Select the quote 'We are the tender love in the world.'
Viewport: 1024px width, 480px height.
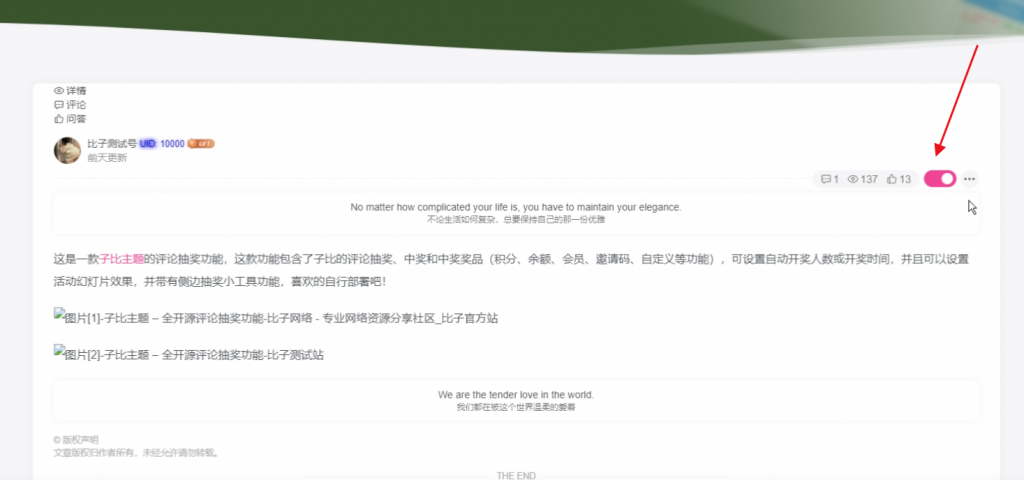pos(516,395)
